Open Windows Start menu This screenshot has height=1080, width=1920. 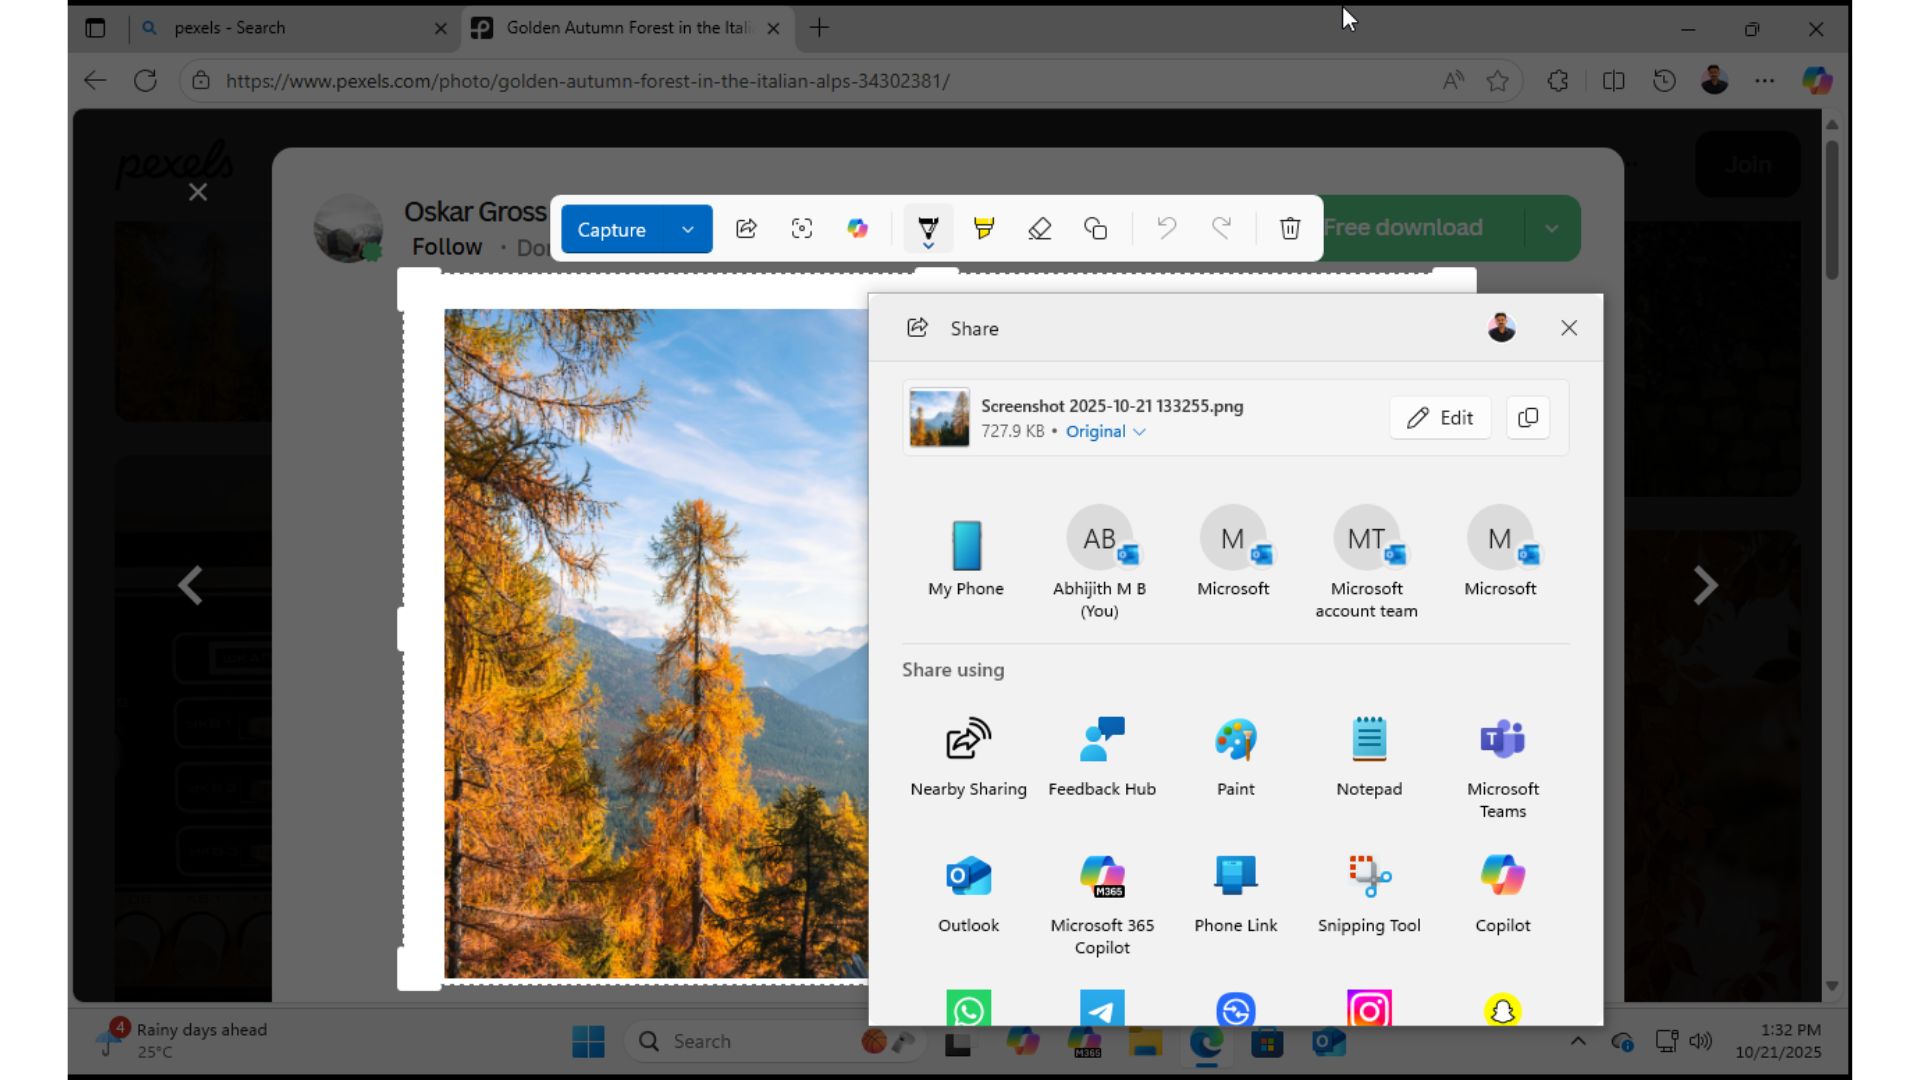(588, 1041)
